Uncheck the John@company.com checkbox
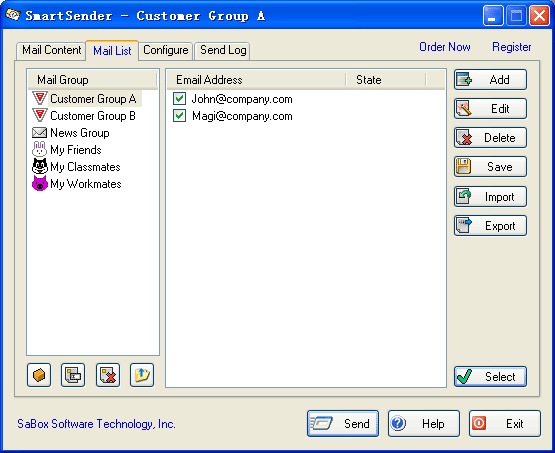The image size is (555, 453). [x=179, y=98]
